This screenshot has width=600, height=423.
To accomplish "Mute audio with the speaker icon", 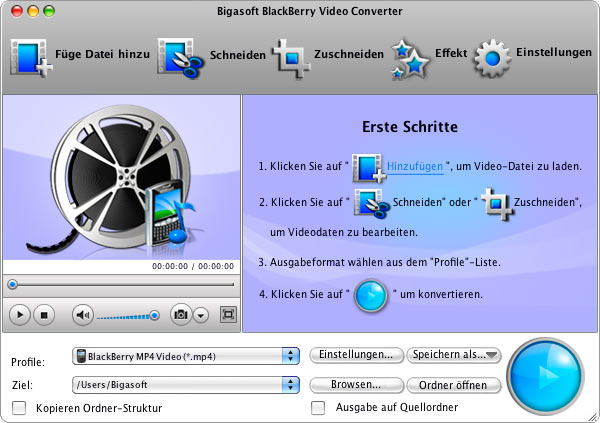I will (82, 315).
